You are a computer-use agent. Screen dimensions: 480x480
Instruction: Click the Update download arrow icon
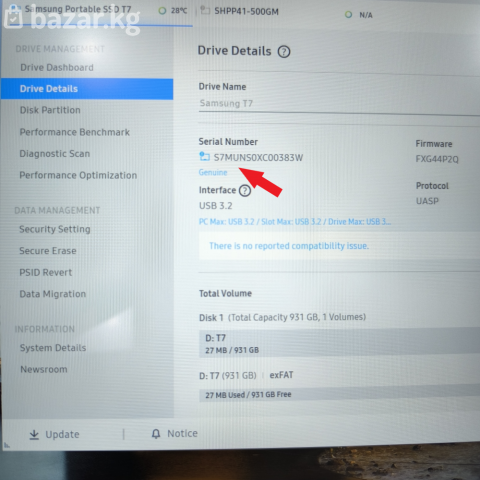click(x=34, y=434)
